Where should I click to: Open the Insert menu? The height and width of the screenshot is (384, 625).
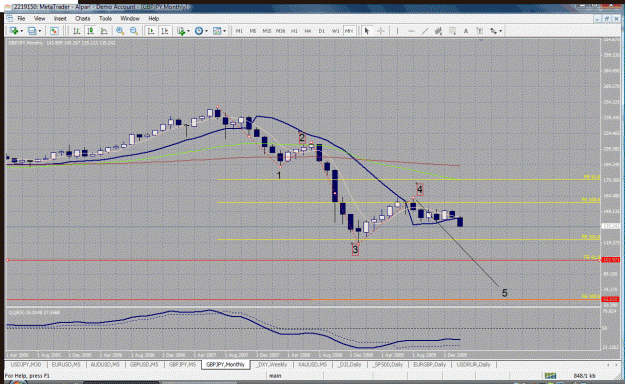click(x=60, y=18)
